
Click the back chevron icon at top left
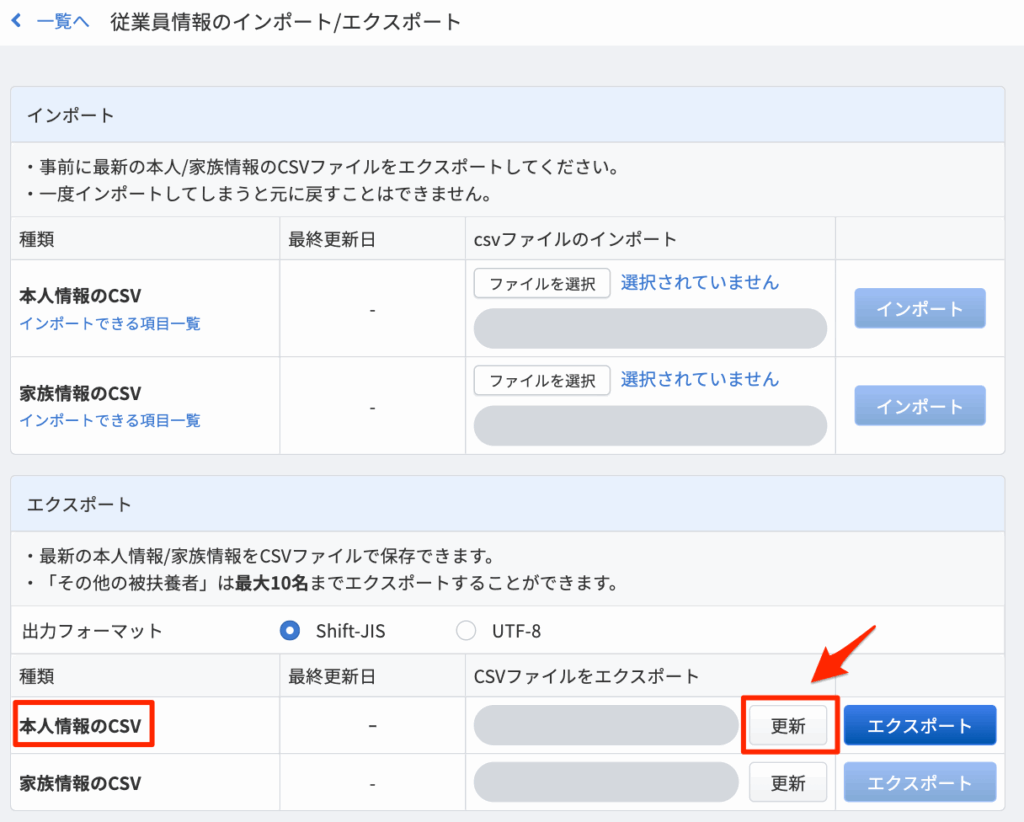pyautogui.click(x=16, y=21)
